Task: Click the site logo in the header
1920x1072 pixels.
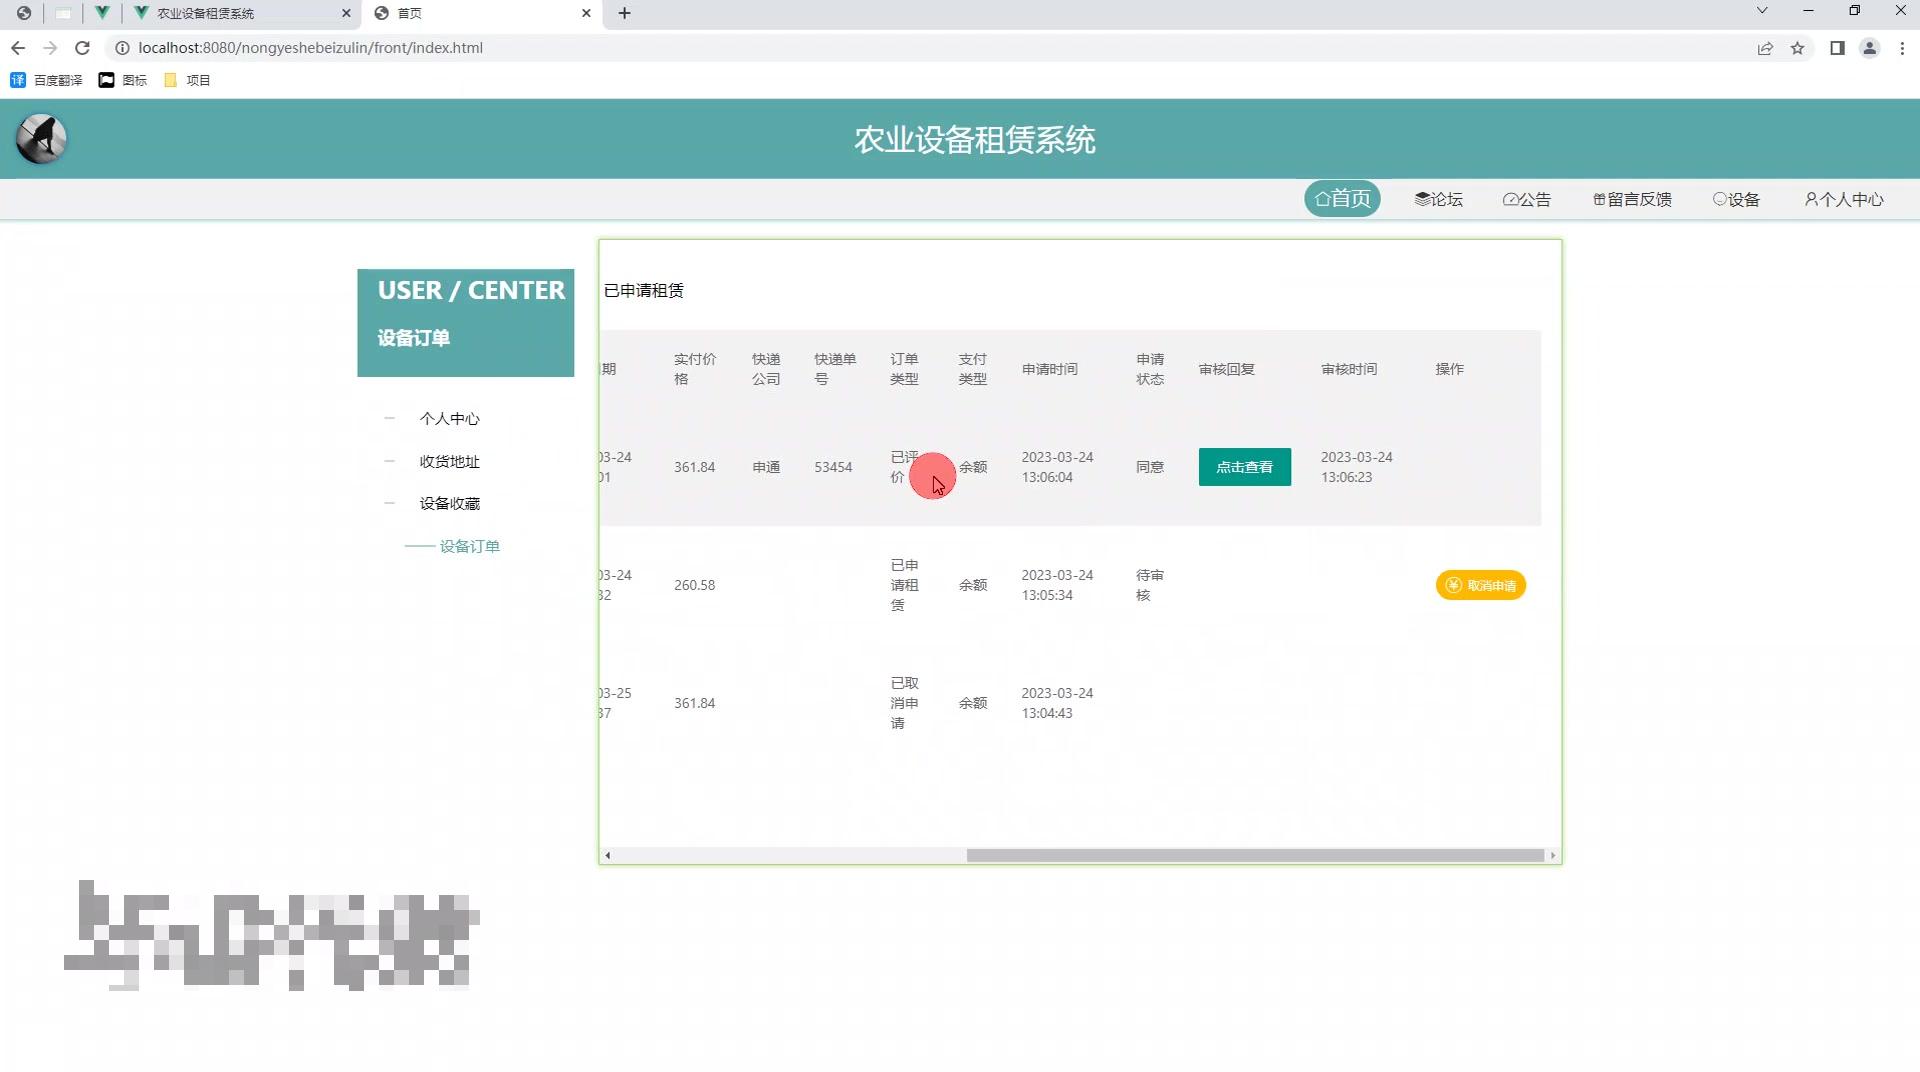Action: (x=40, y=139)
